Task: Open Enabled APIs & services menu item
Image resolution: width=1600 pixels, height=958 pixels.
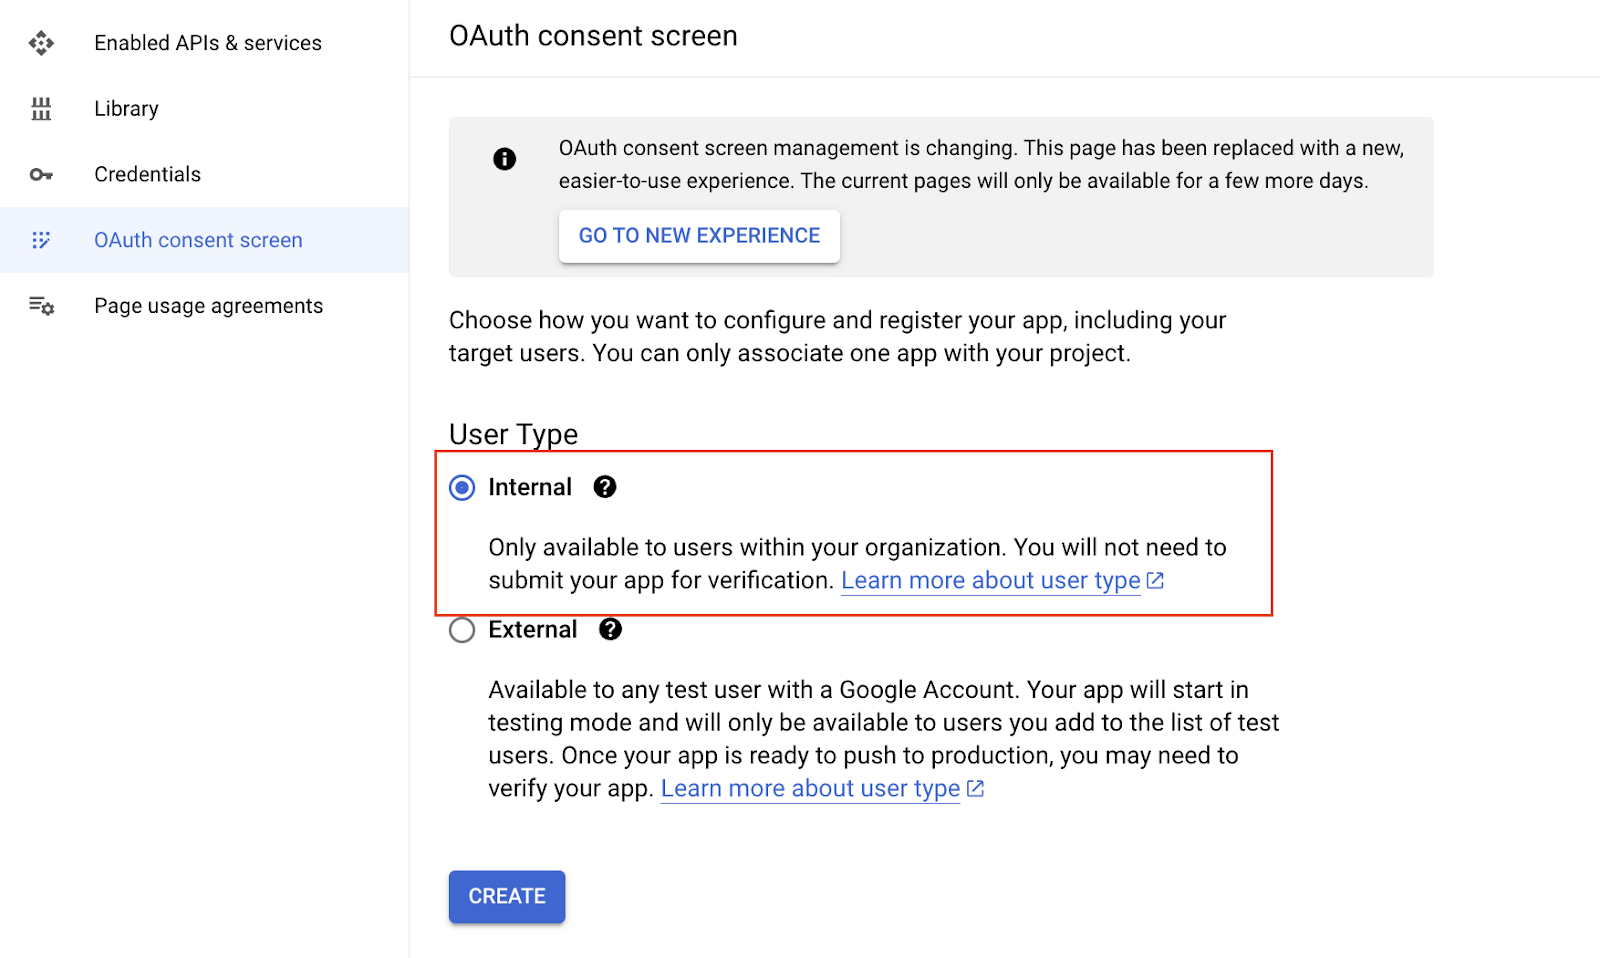Action: click(208, 43)
